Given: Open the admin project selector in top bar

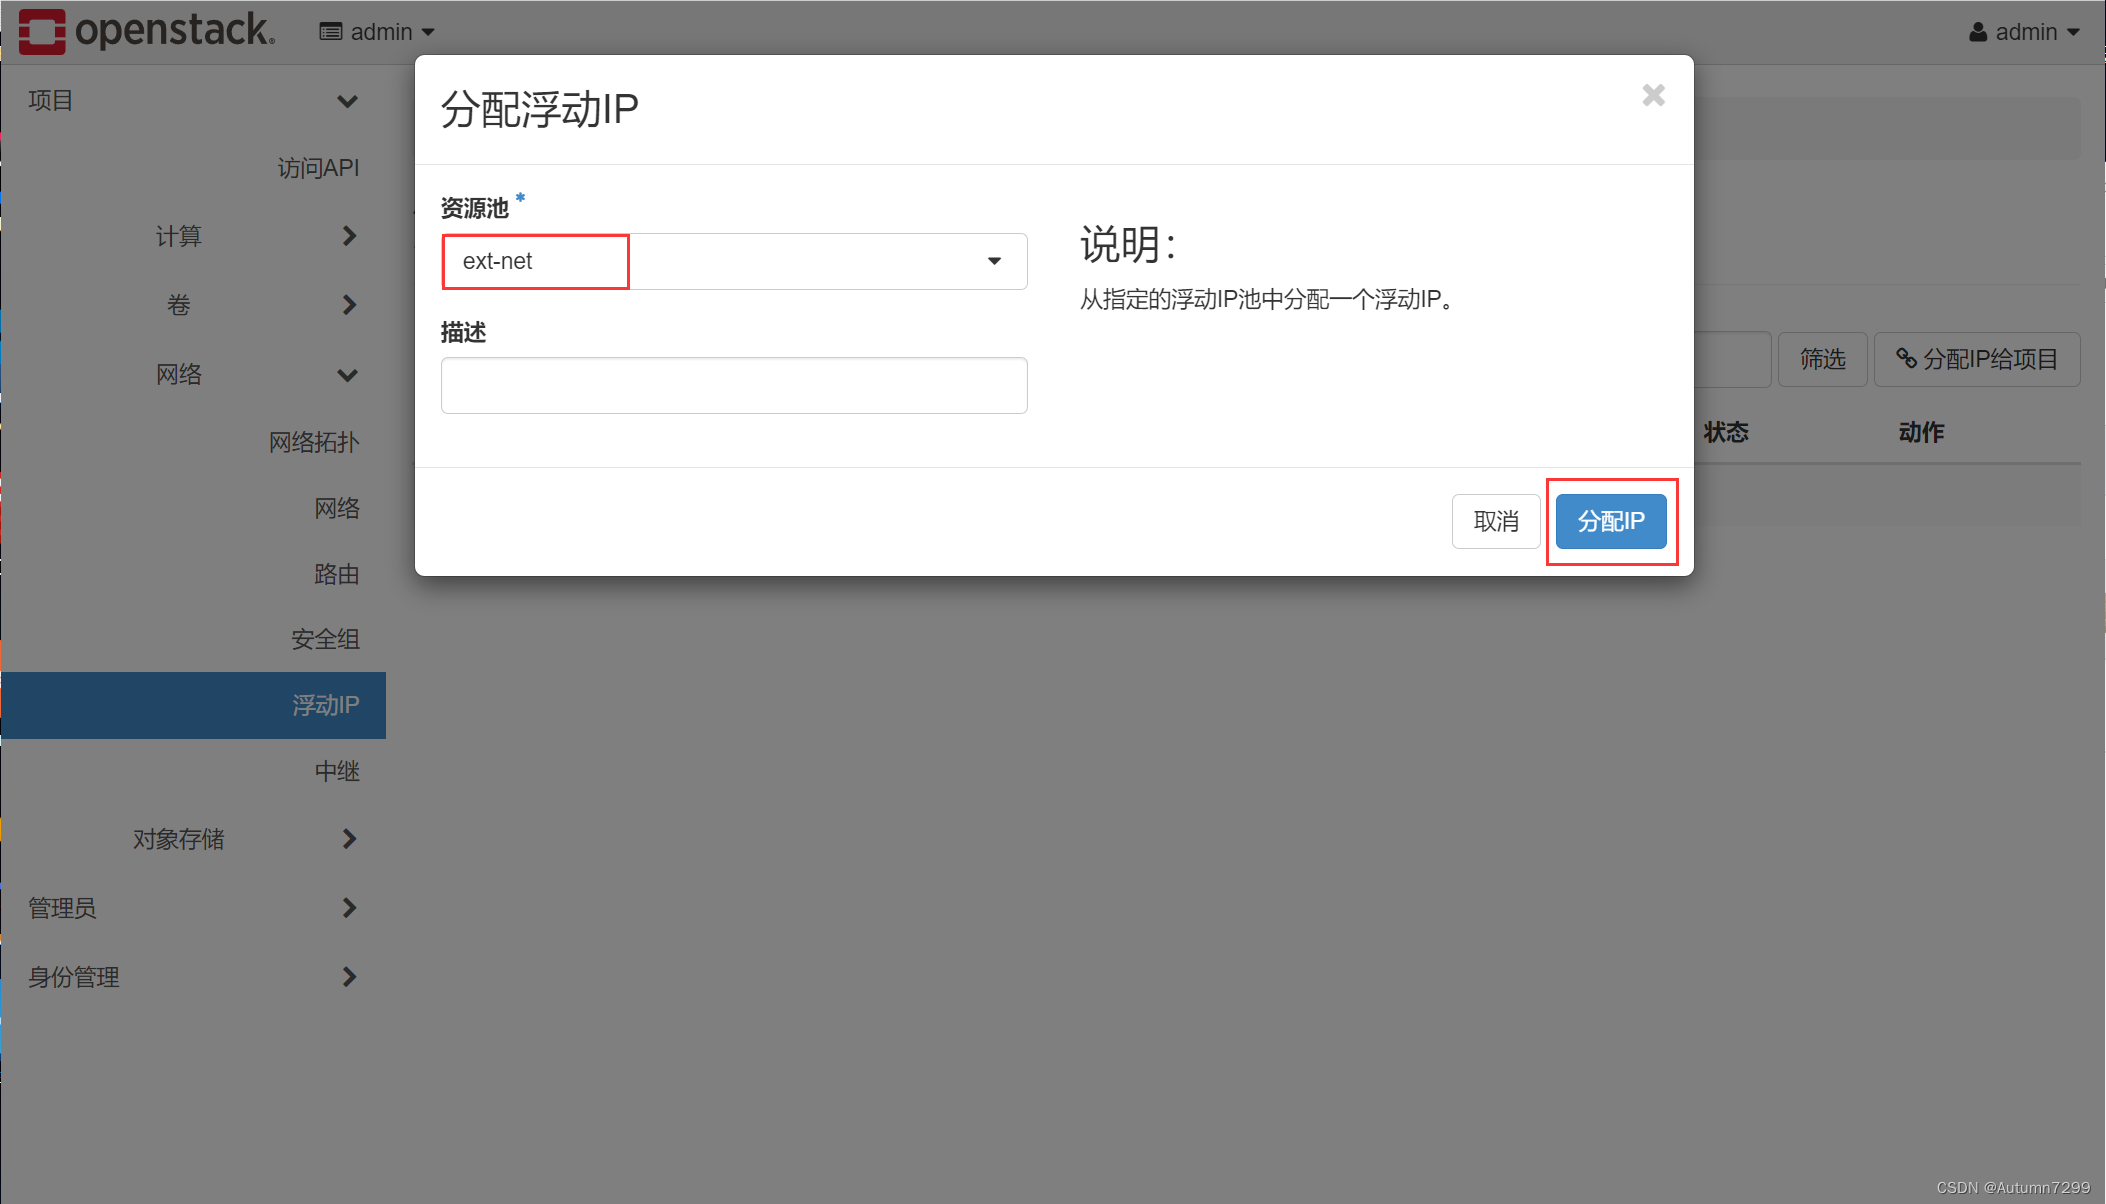Looking at the screenshot, I should tap(378, 32).
